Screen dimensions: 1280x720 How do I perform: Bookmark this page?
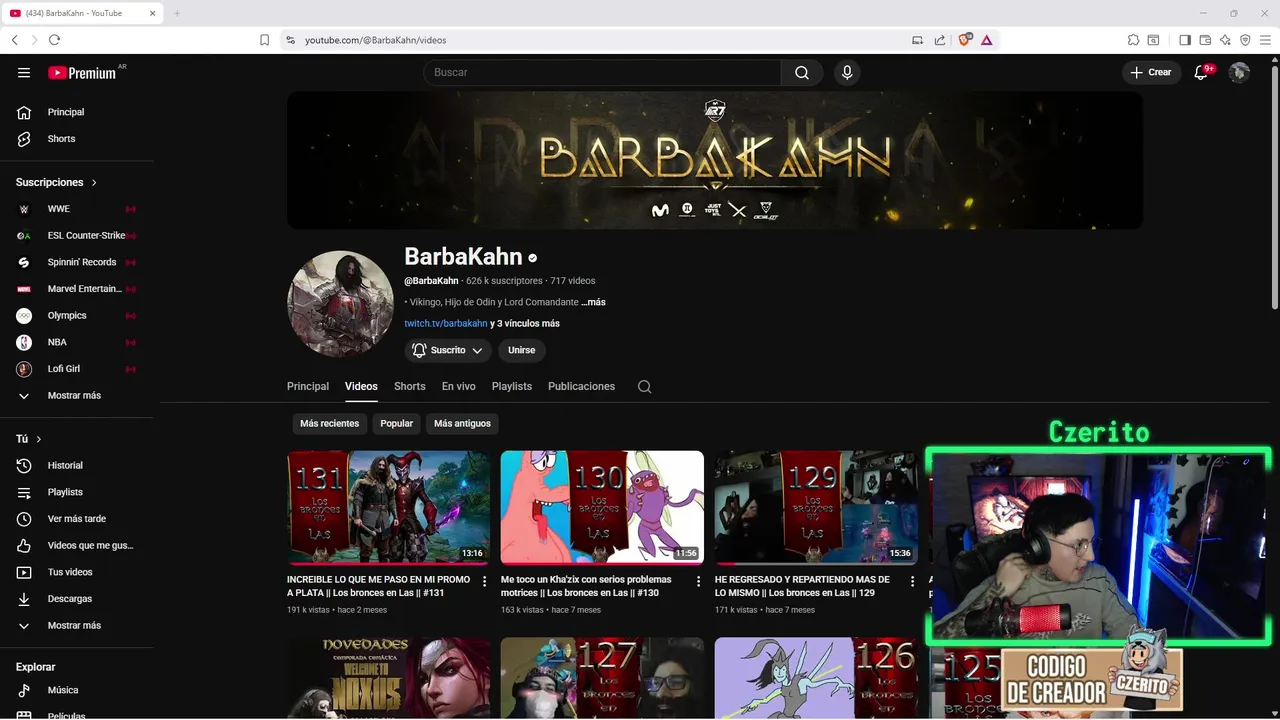tap(264, 40)
